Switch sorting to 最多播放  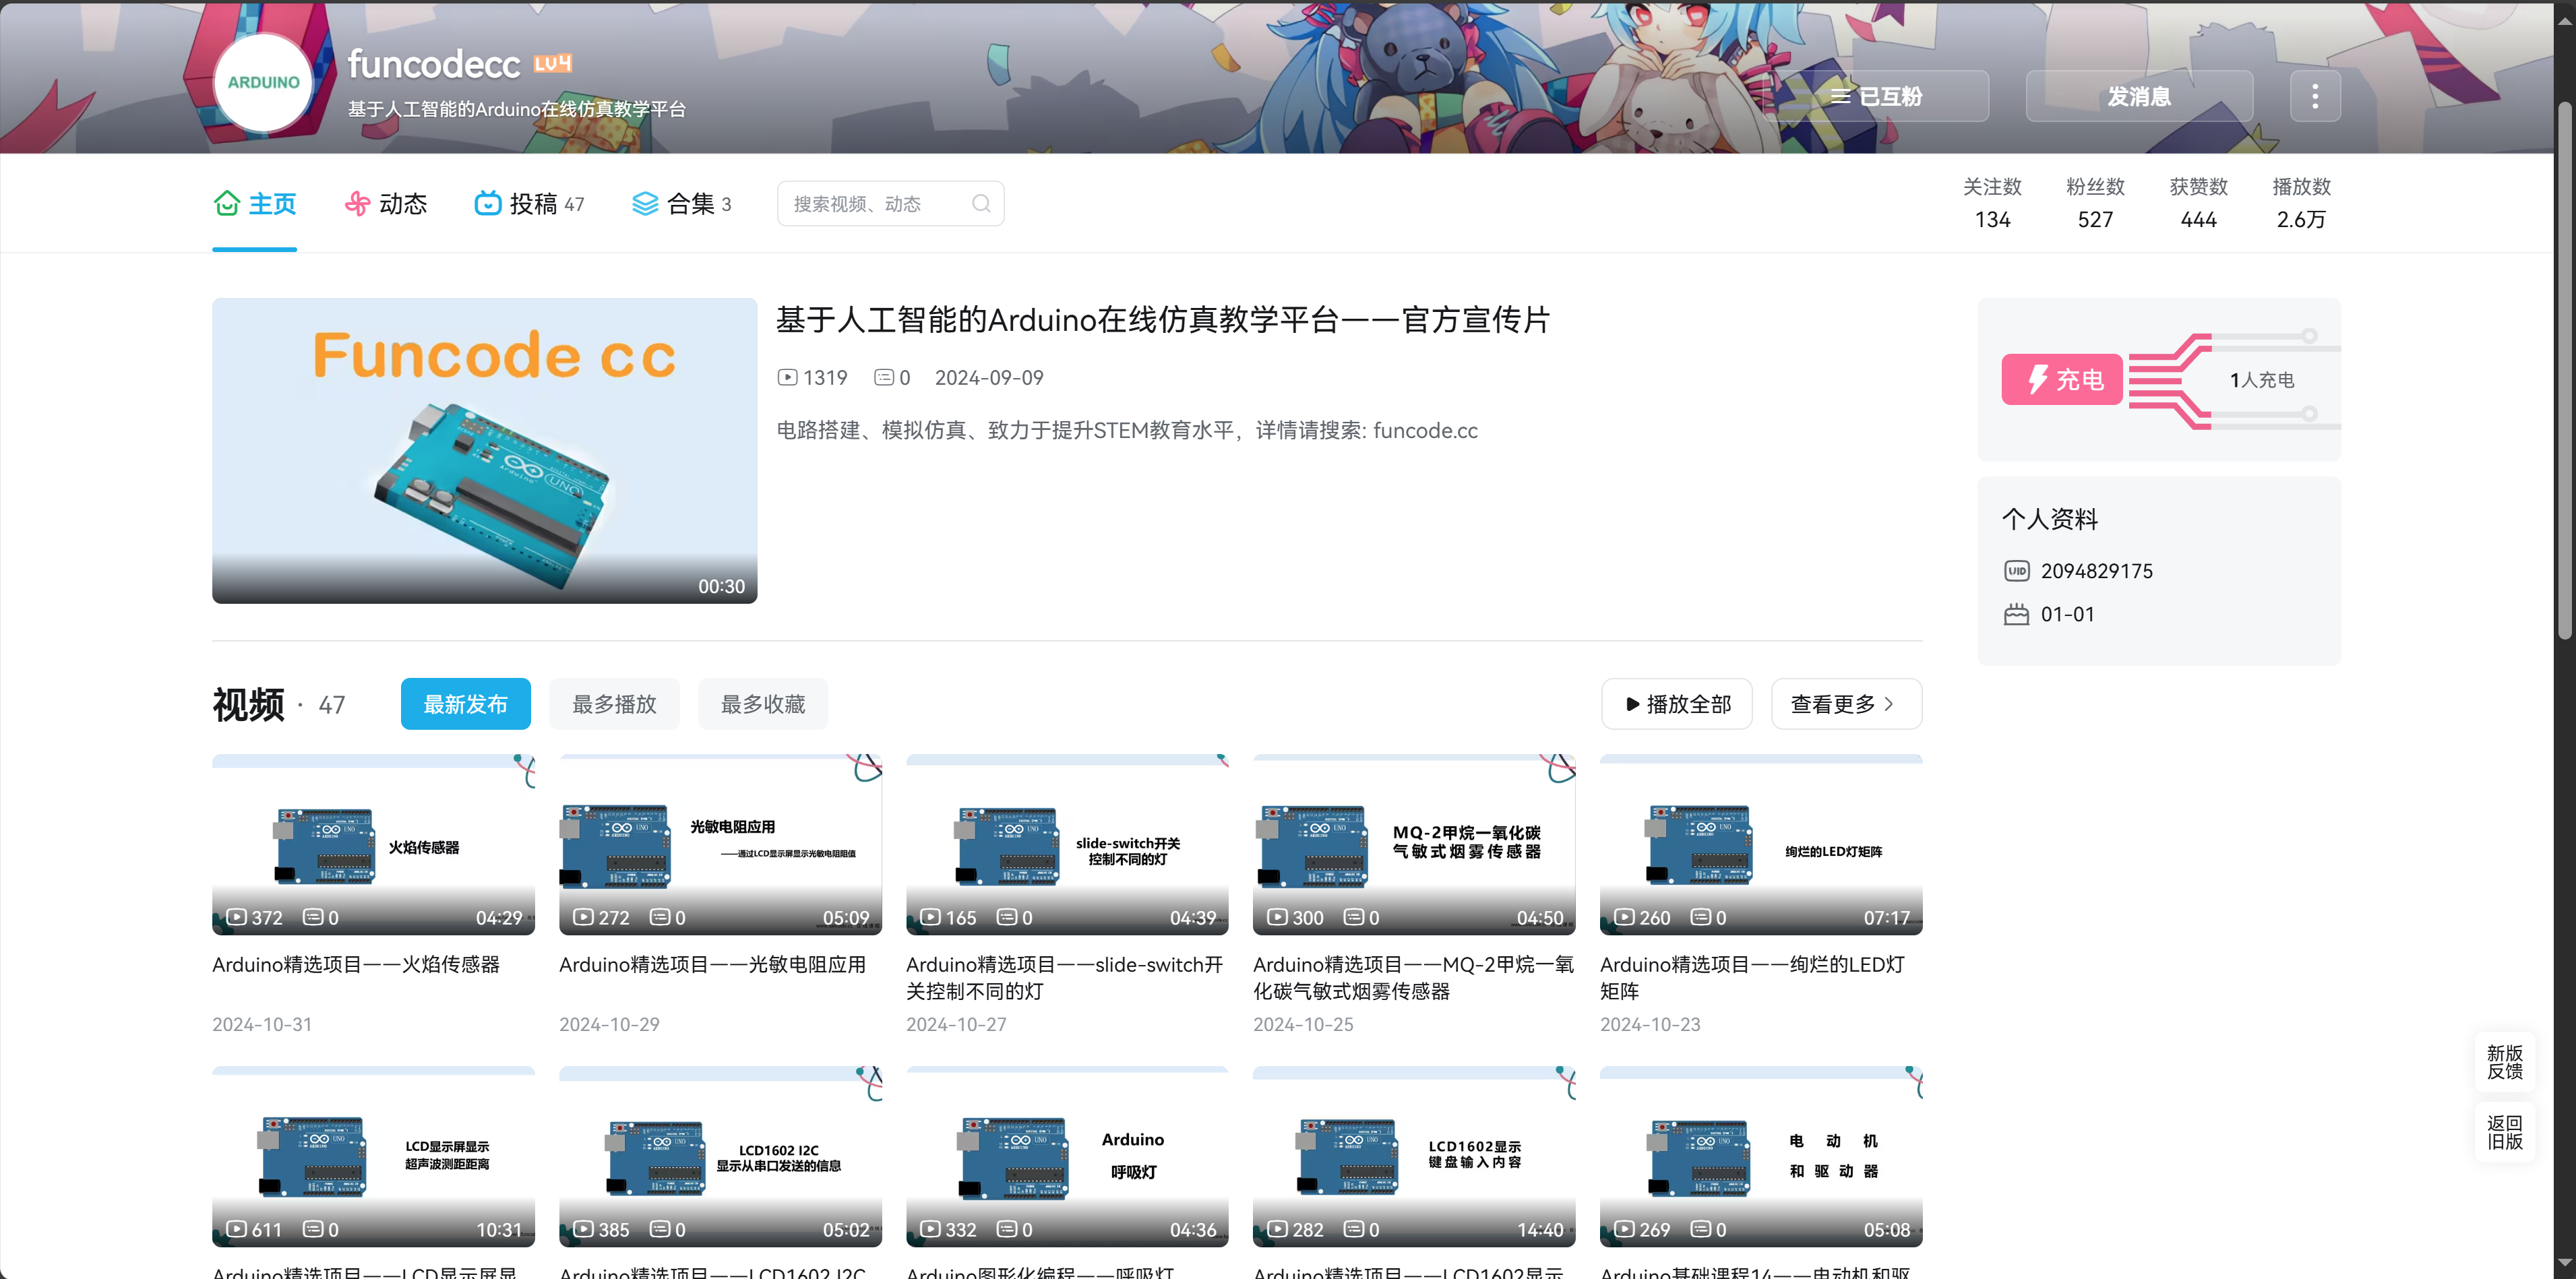pyautogui.click(x=614, y=704)
